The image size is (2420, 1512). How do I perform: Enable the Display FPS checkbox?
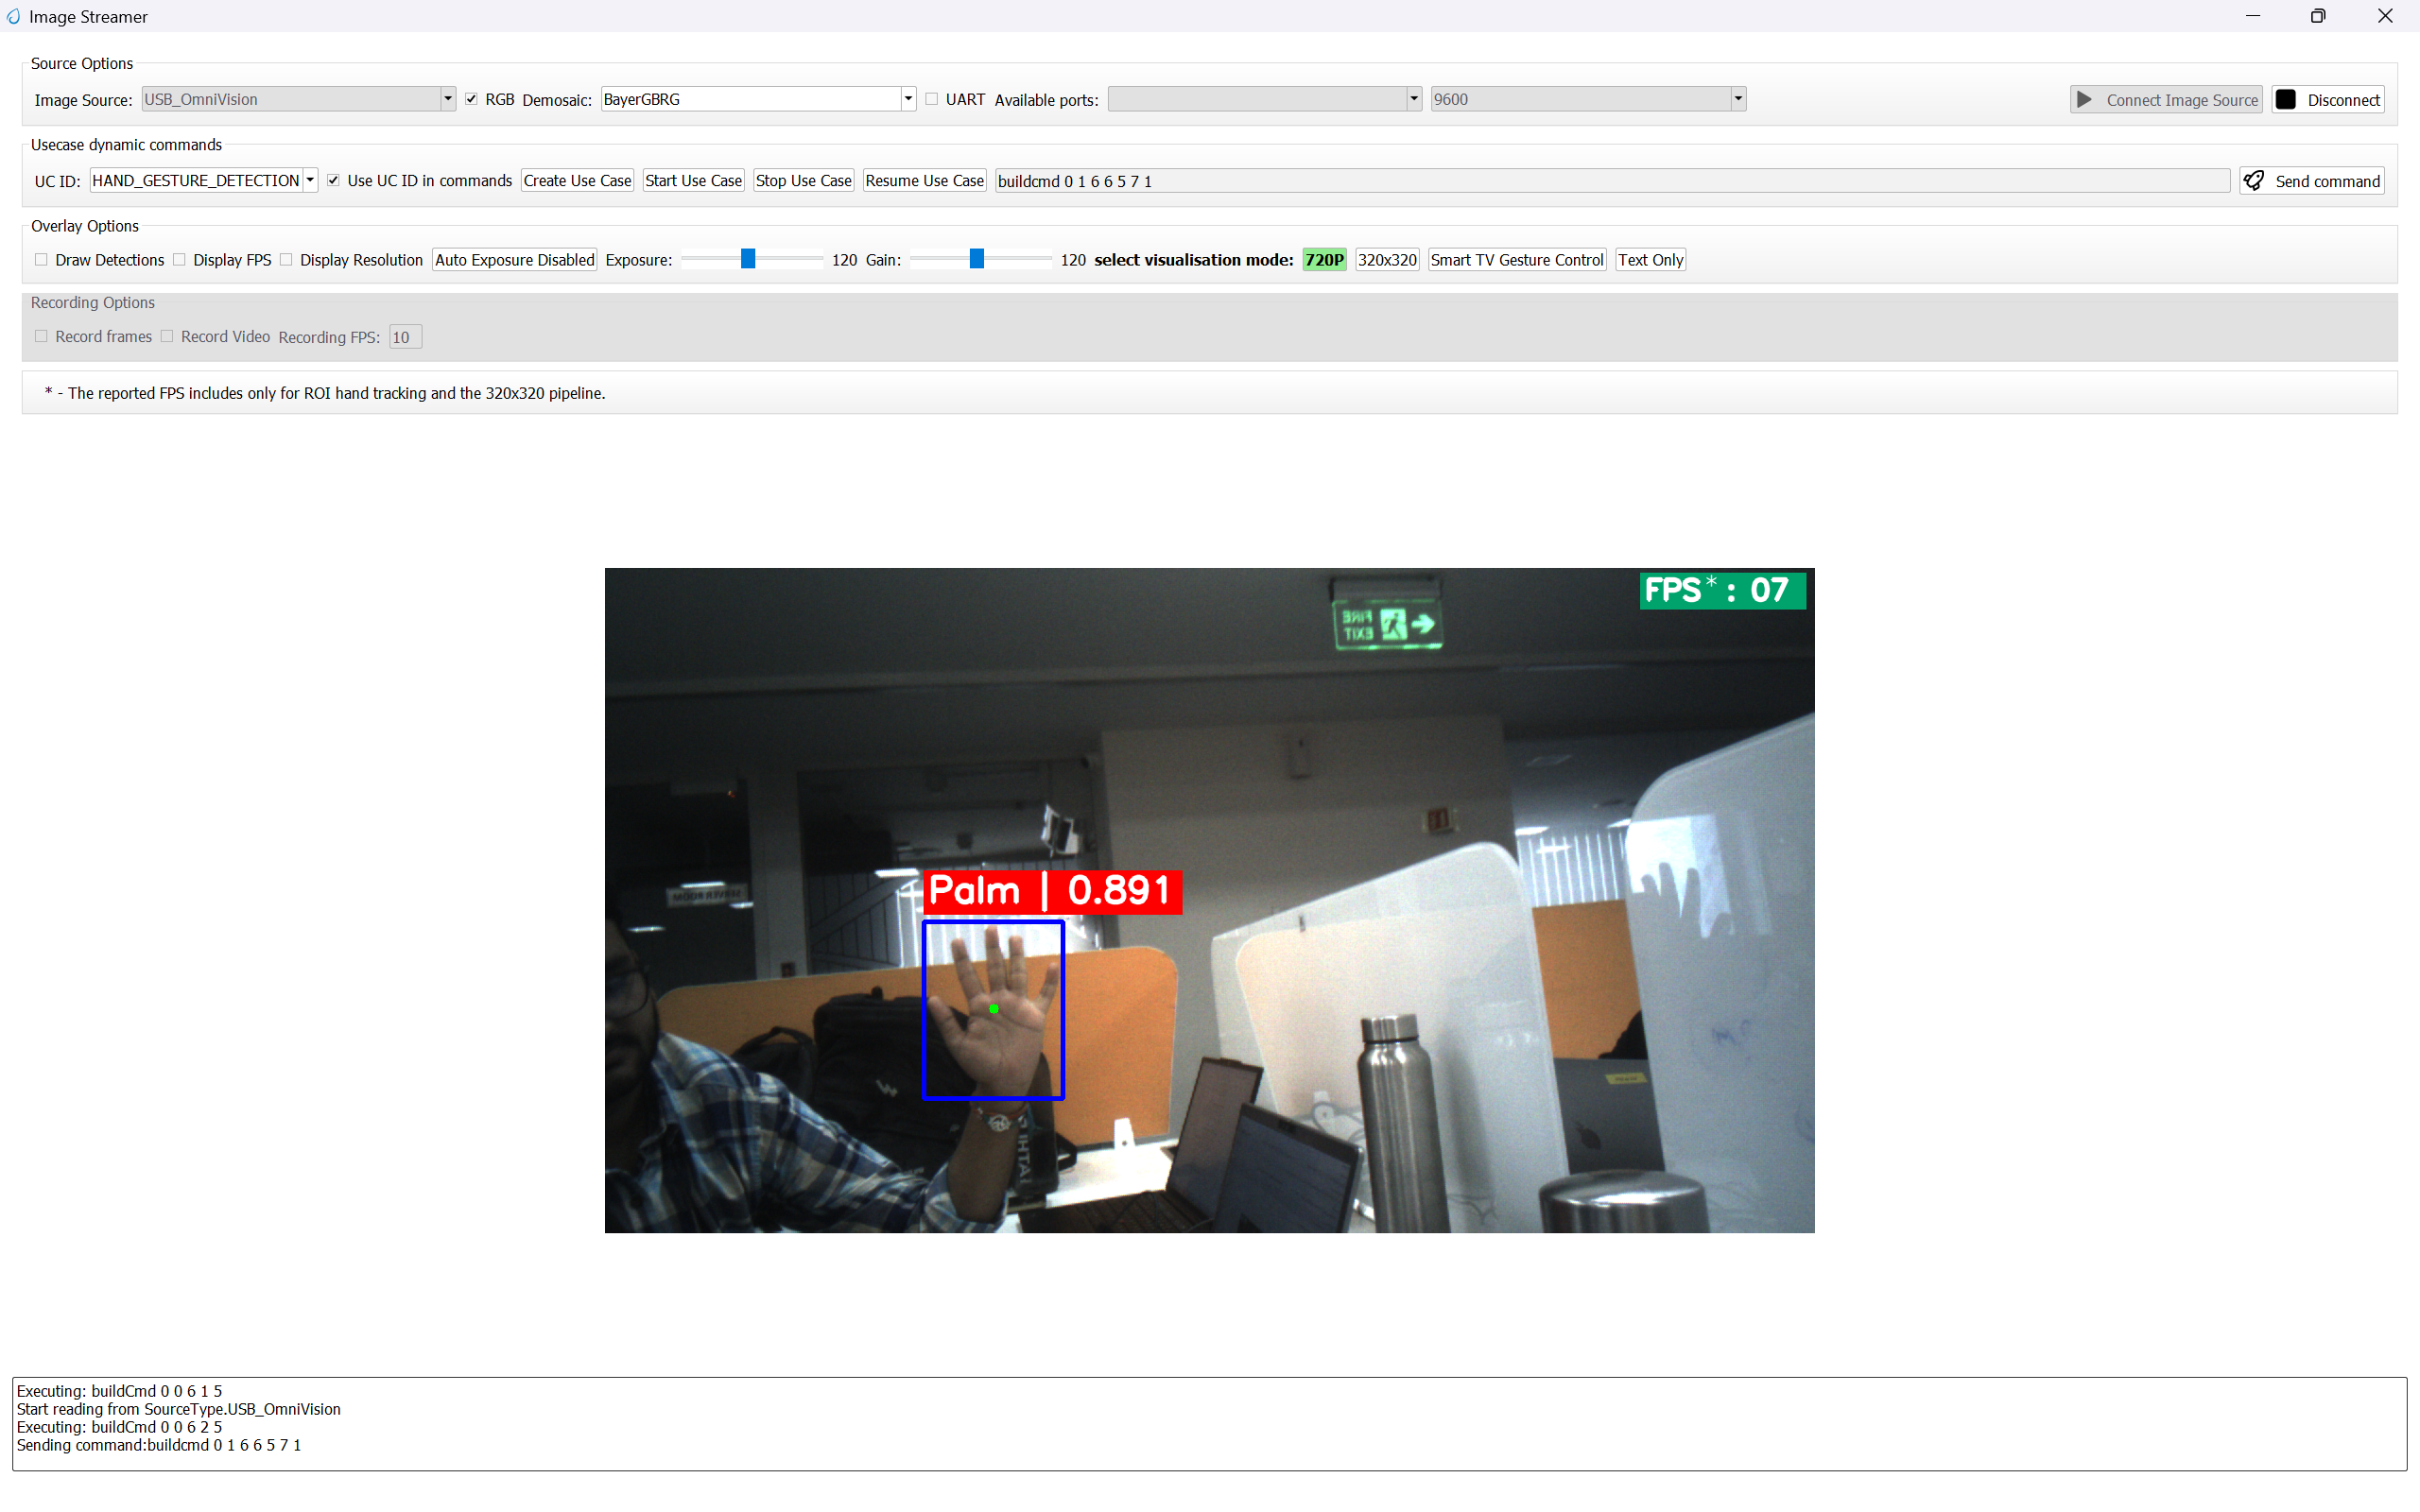click(179, 259)
